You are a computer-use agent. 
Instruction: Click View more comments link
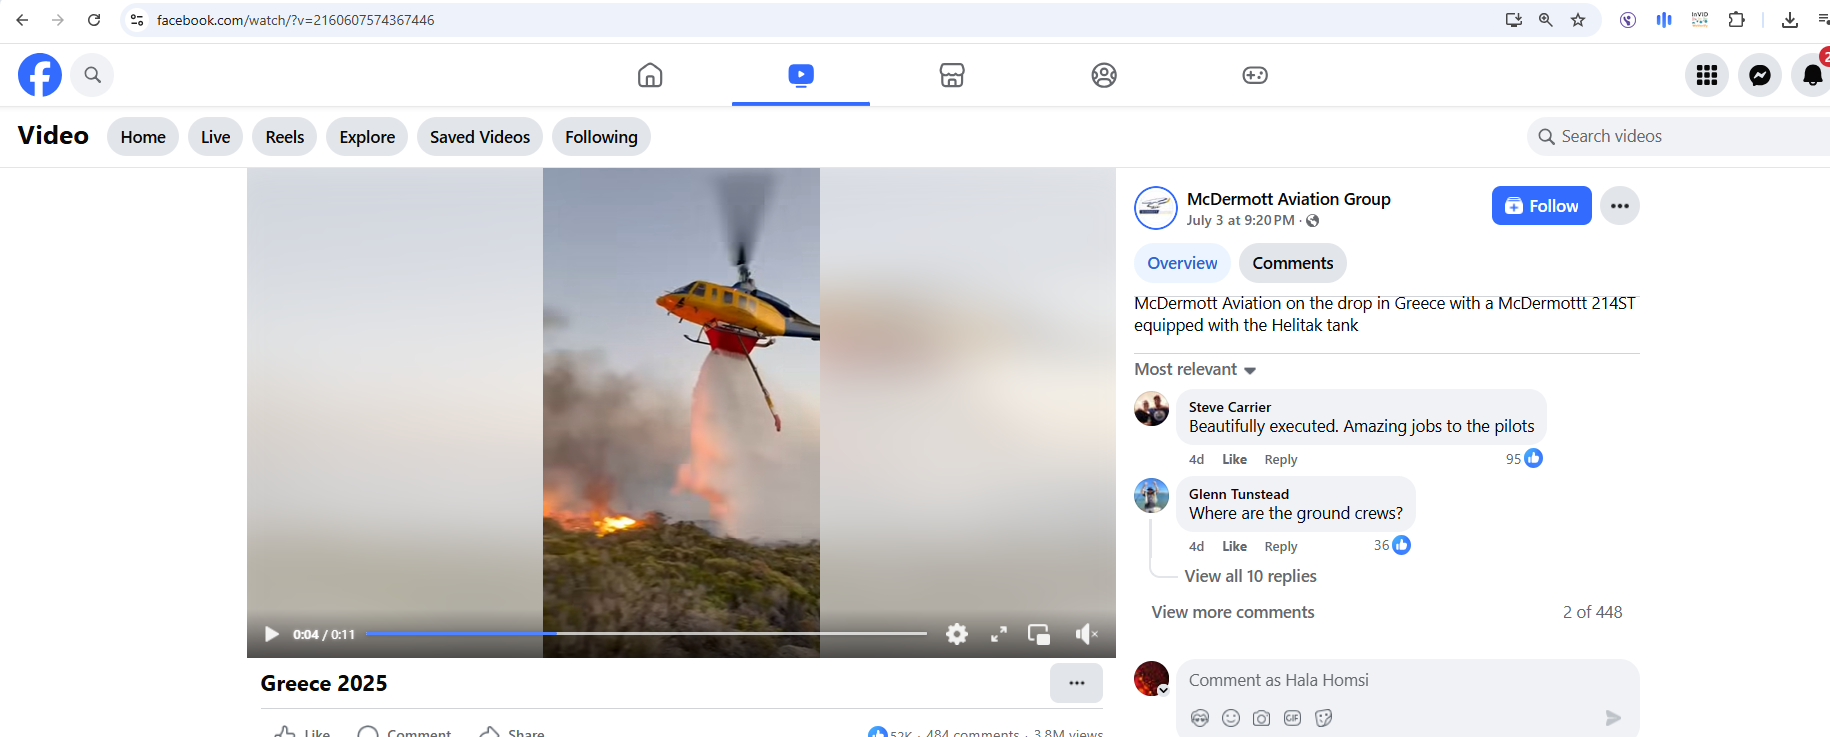pos(1232,612)
